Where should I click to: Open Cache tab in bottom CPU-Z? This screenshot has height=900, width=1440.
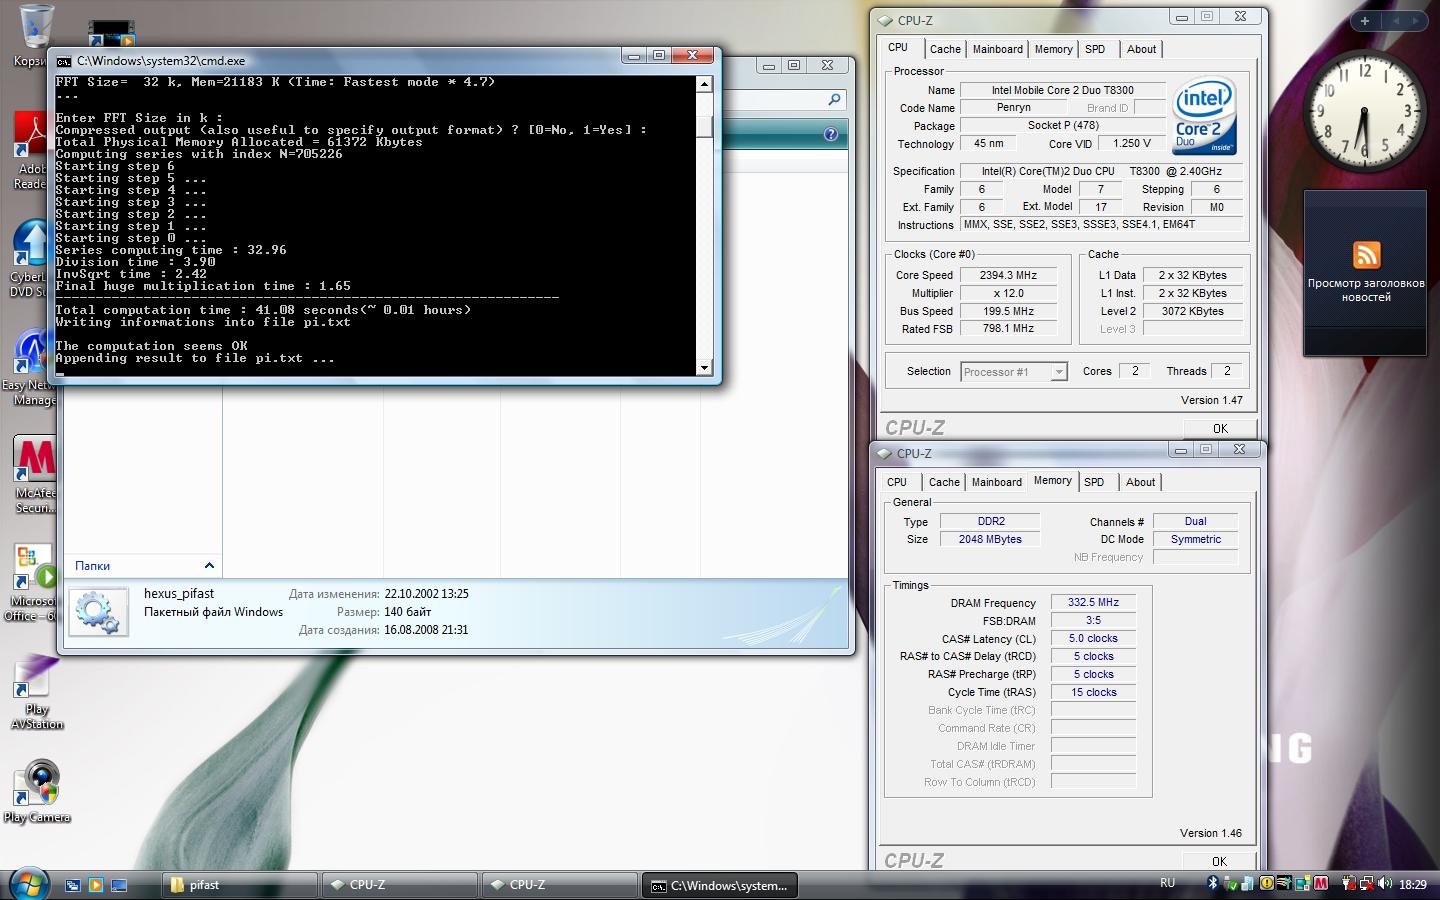pos(944,482)
